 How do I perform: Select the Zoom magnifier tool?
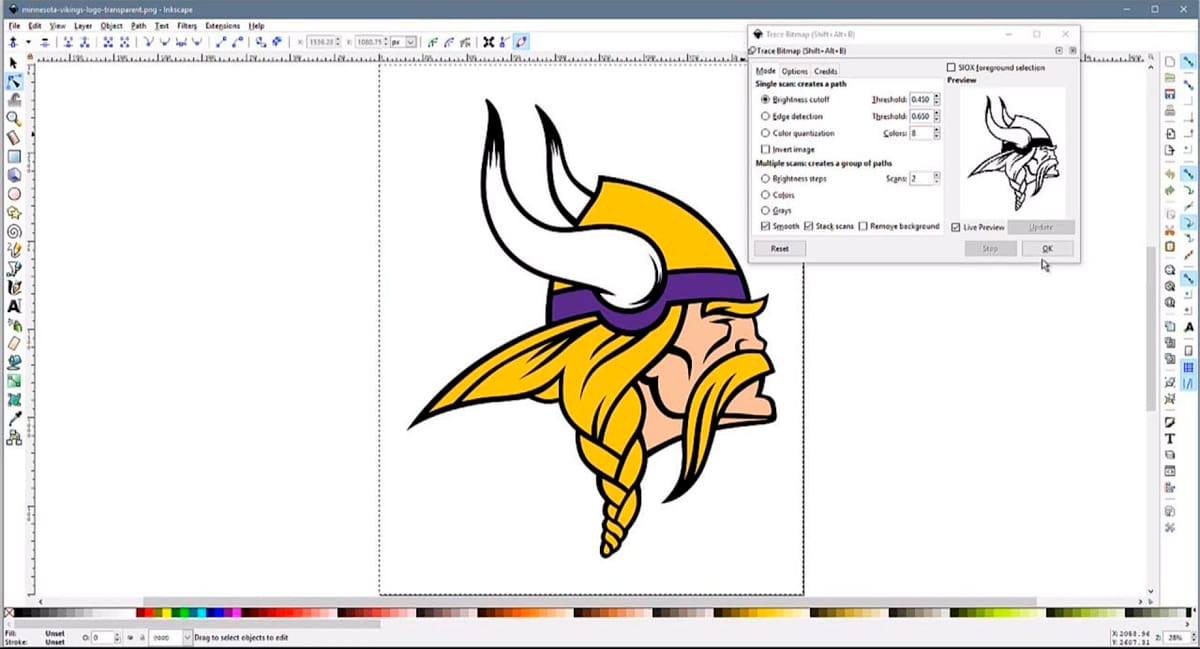tap(14, 119)
